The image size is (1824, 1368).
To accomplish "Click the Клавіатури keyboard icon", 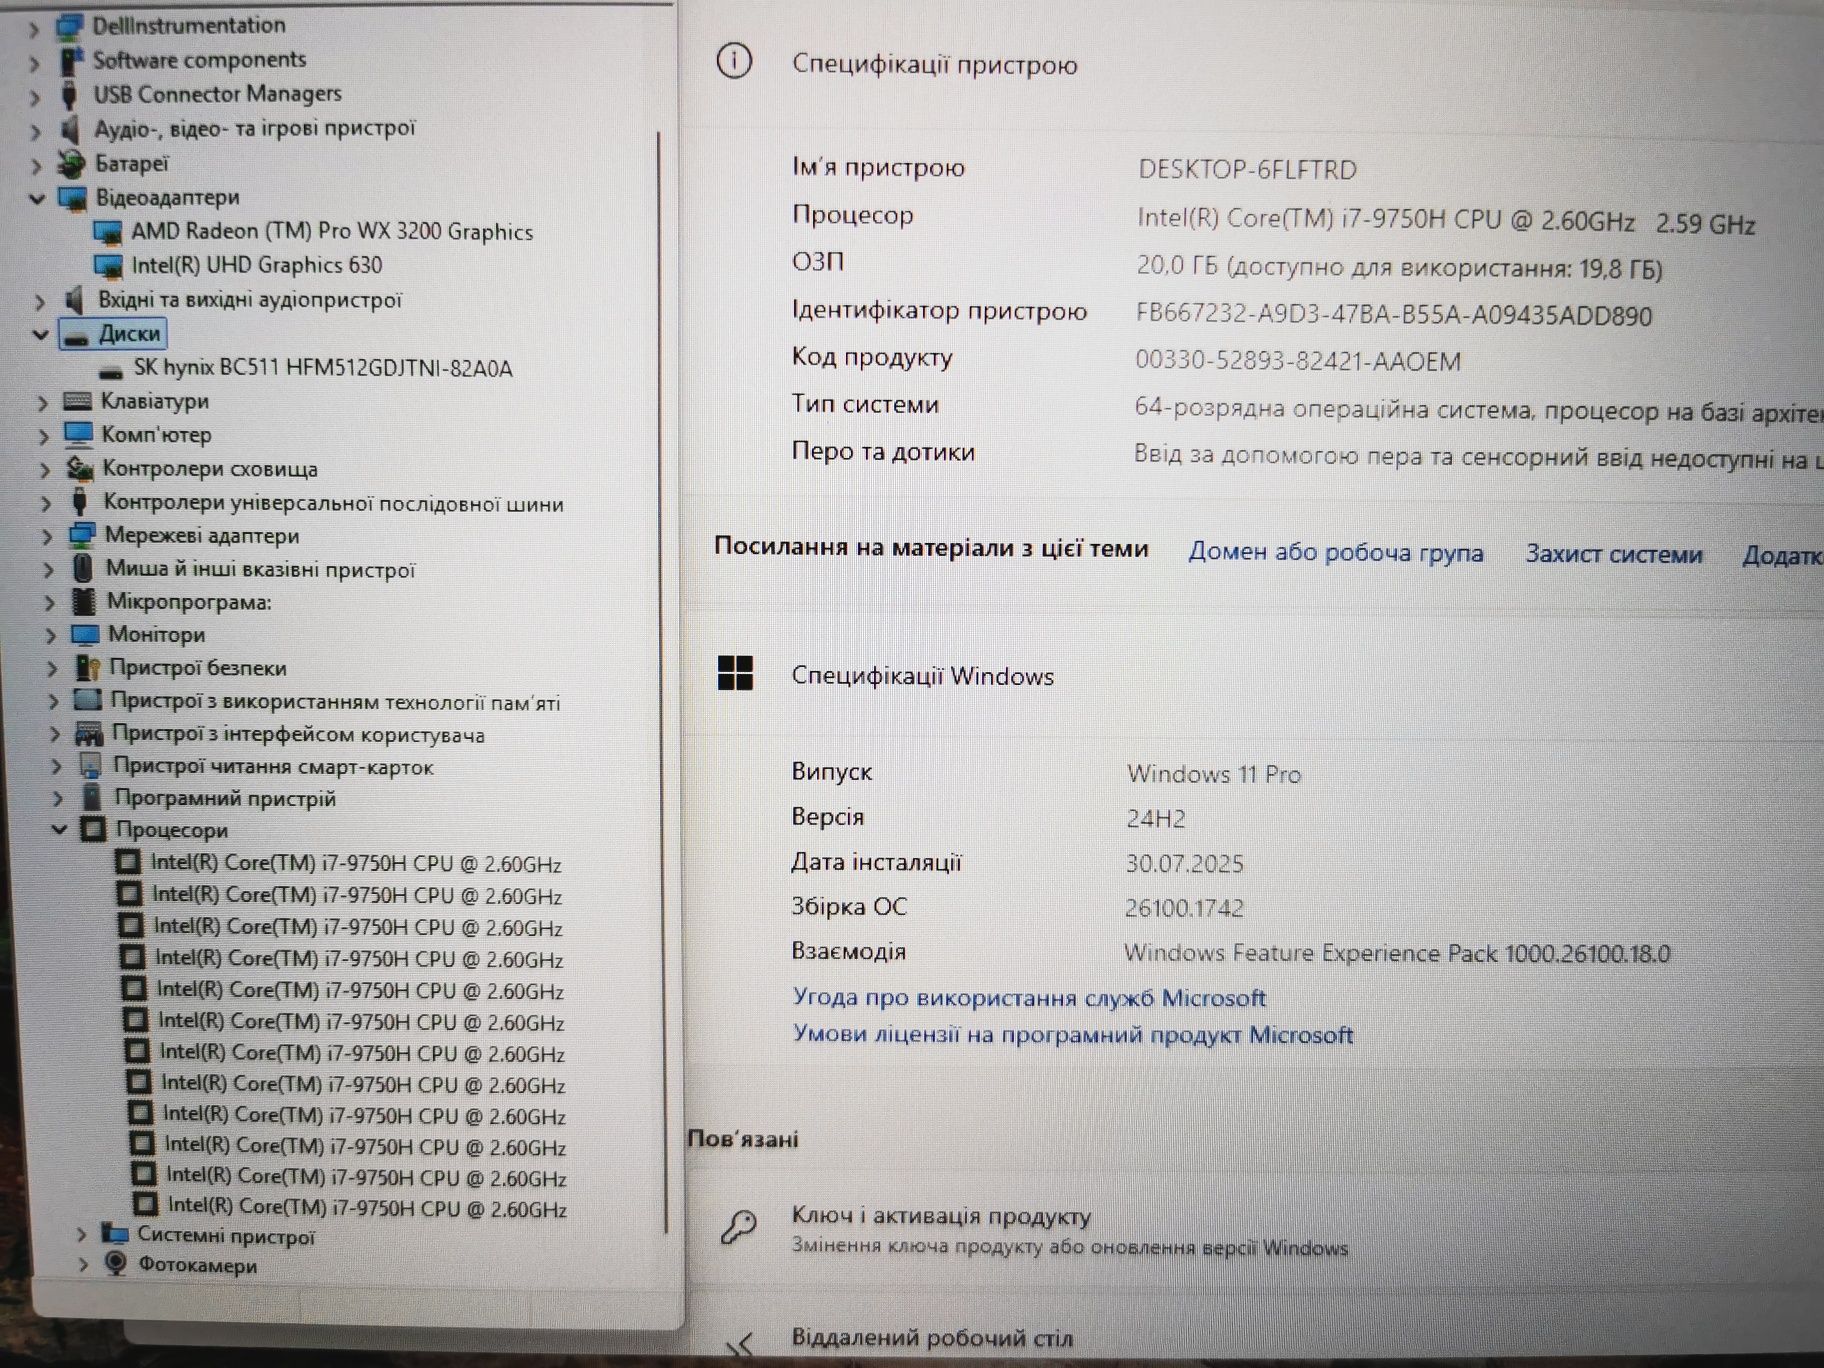I will point(77,402).
